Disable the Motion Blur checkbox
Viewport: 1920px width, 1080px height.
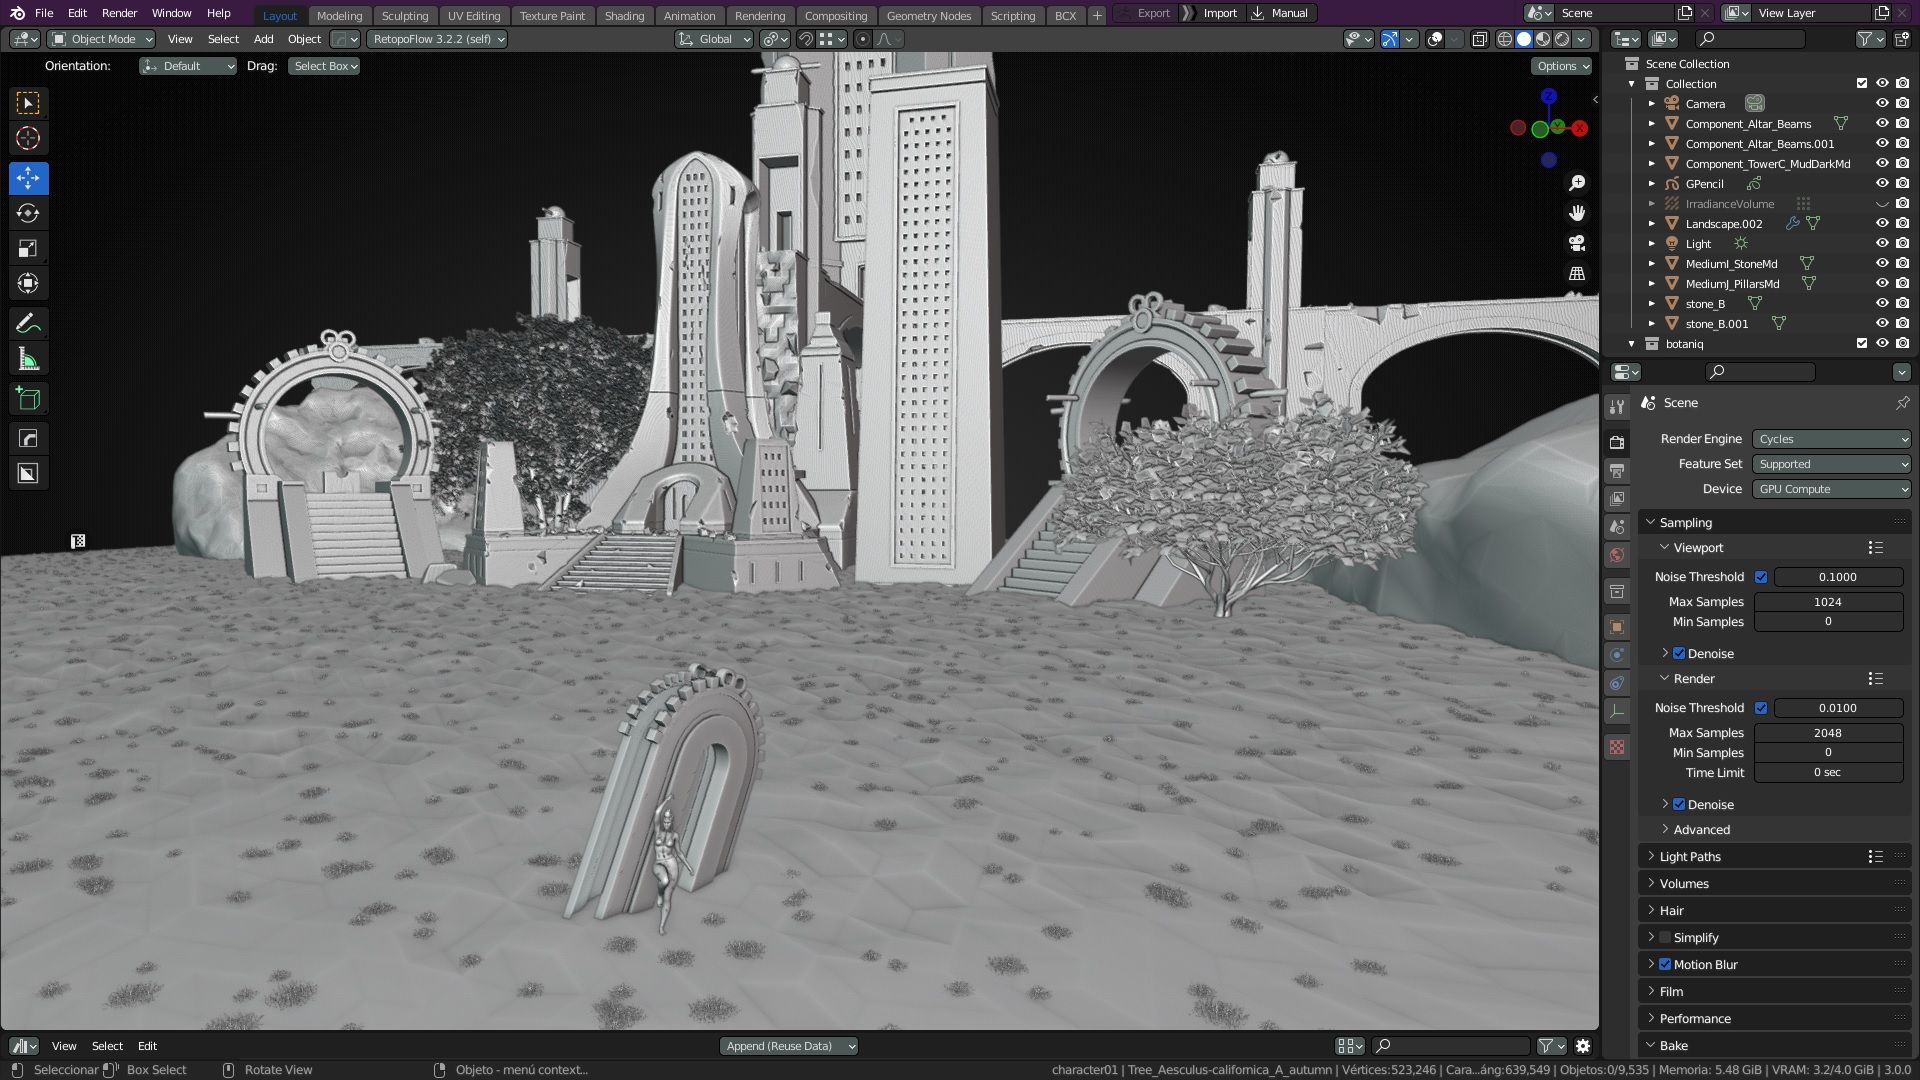pos(1665,965)
